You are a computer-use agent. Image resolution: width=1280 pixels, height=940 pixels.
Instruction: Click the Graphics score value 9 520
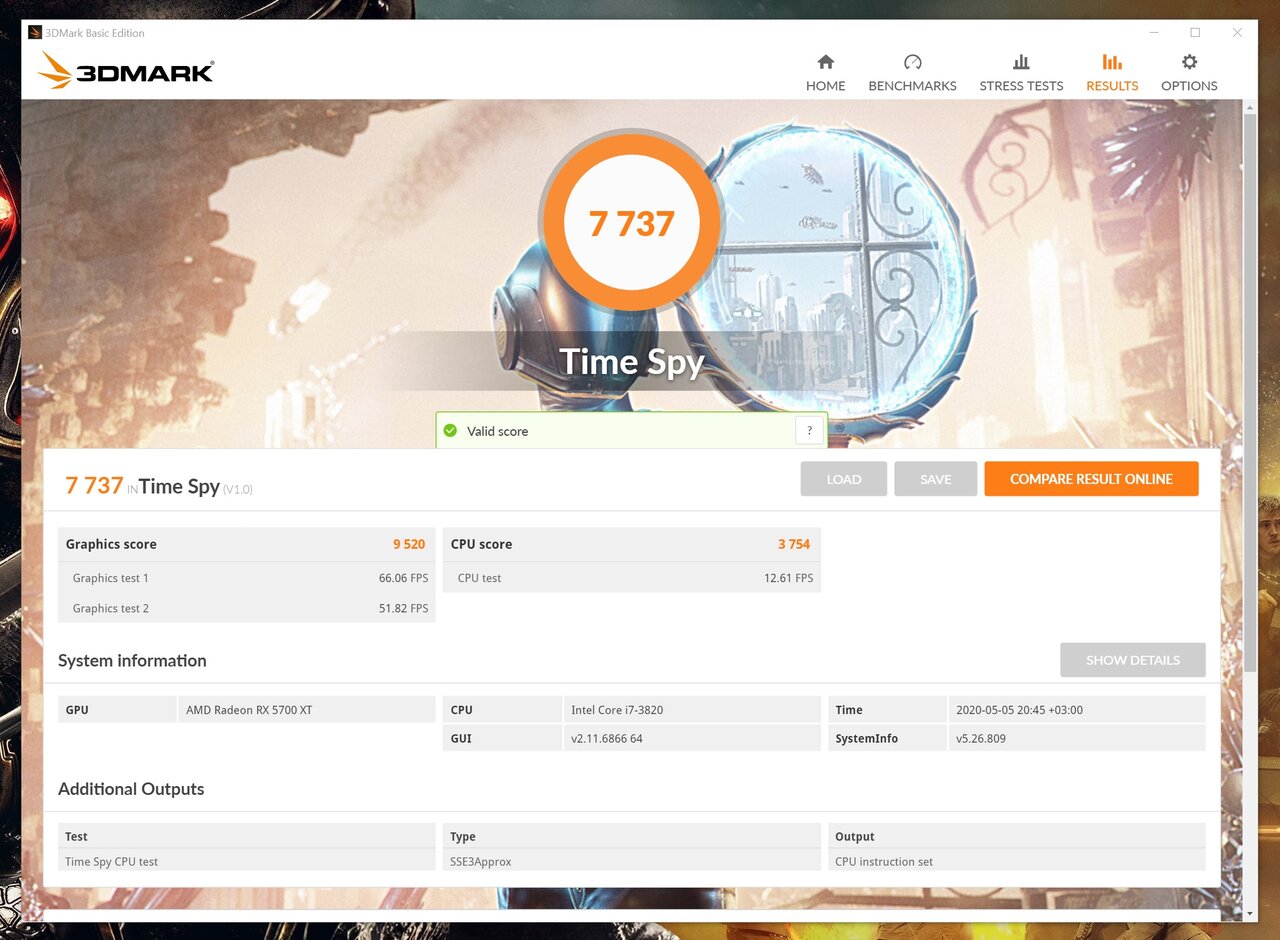pos(409,544)
